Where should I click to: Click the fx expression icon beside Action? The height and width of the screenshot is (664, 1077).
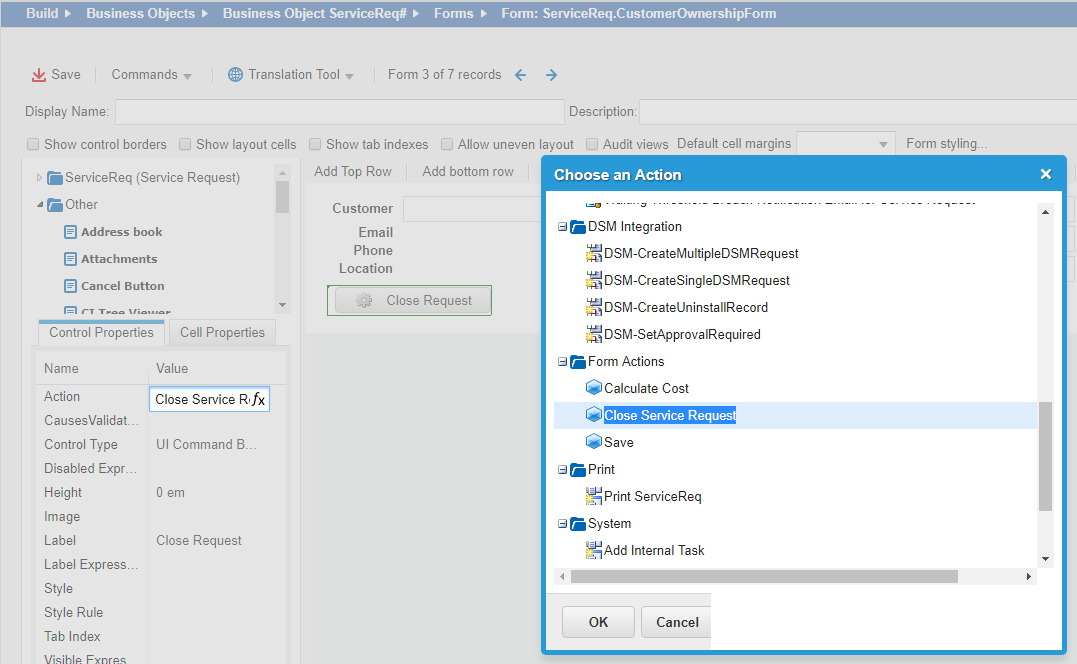tap(258, 400)
